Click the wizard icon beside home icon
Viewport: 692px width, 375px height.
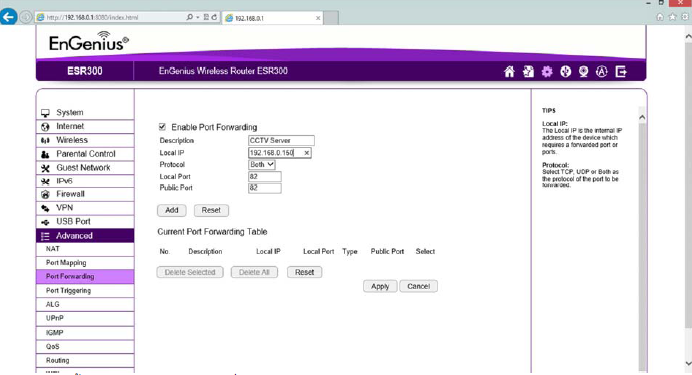point(528,71)
